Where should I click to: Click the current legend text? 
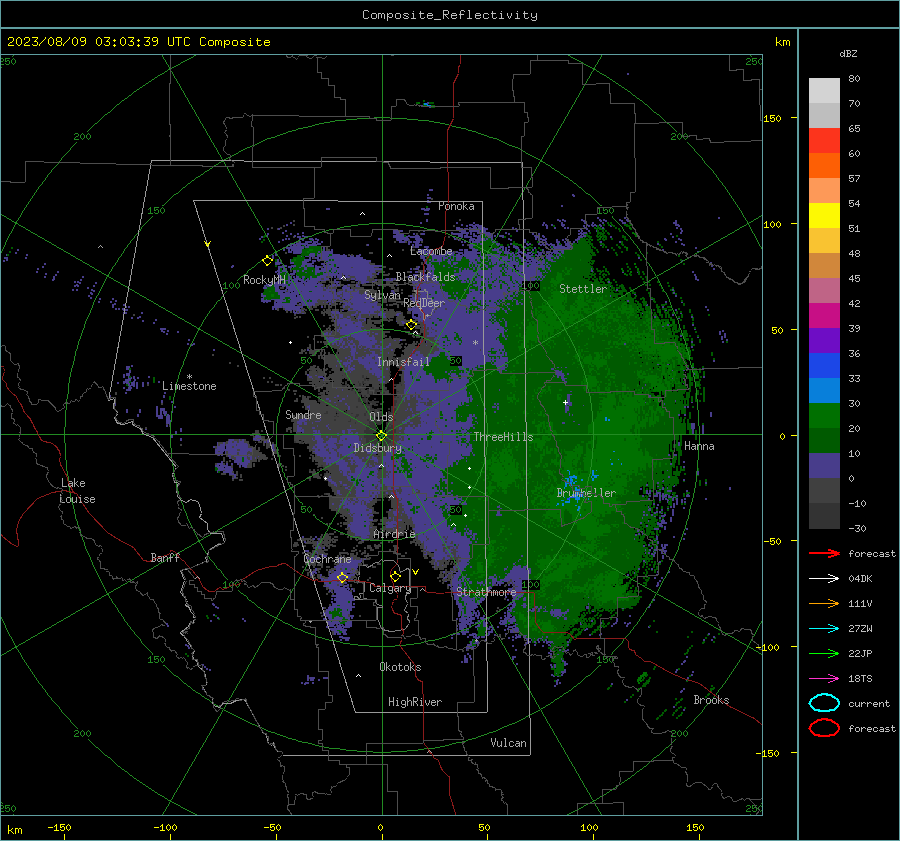tap(869, 704)
